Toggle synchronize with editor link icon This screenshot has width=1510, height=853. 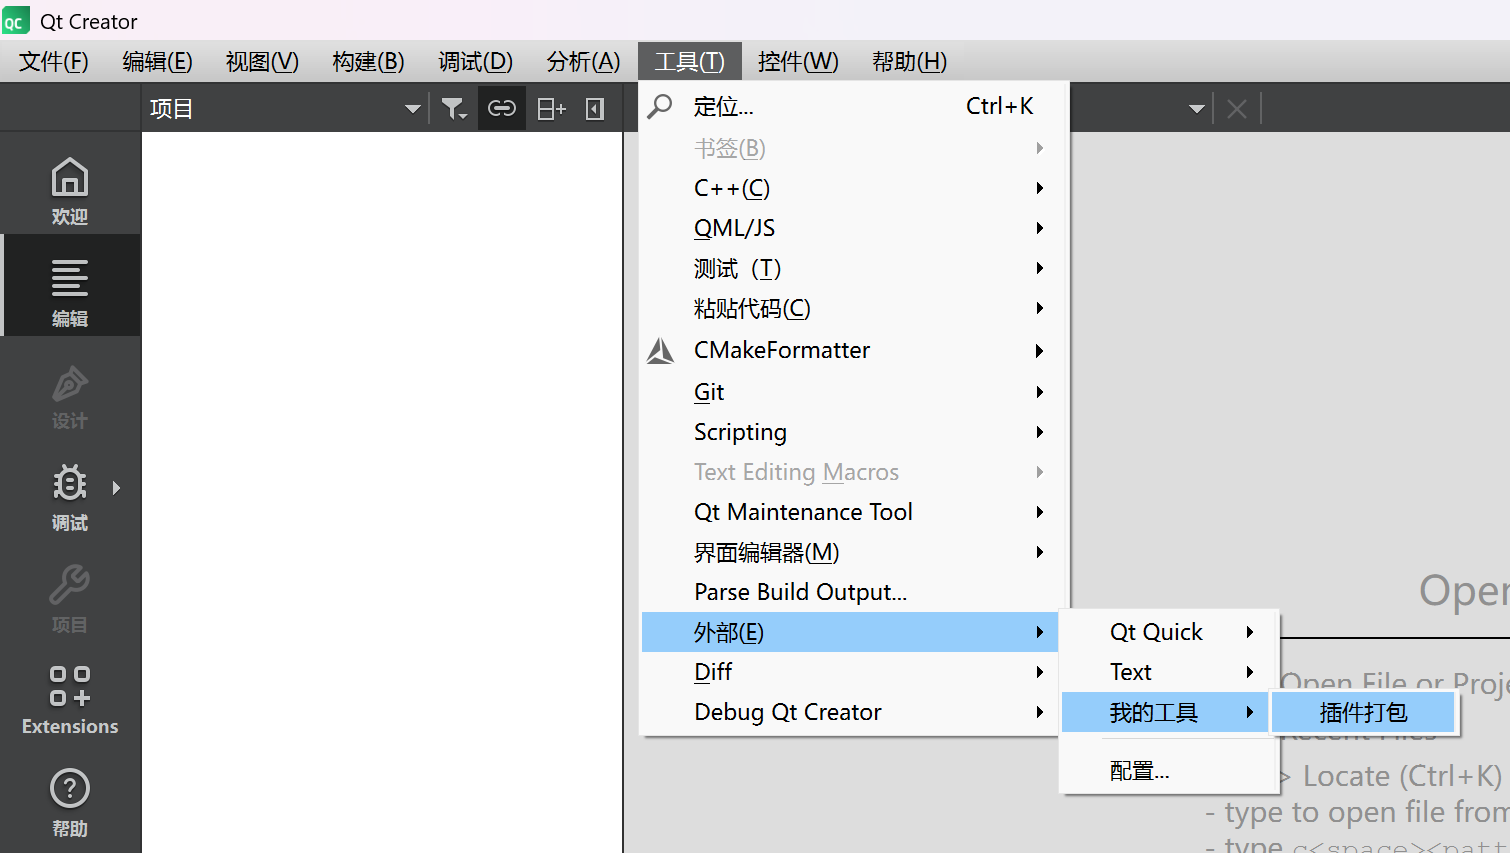(502, 108)
